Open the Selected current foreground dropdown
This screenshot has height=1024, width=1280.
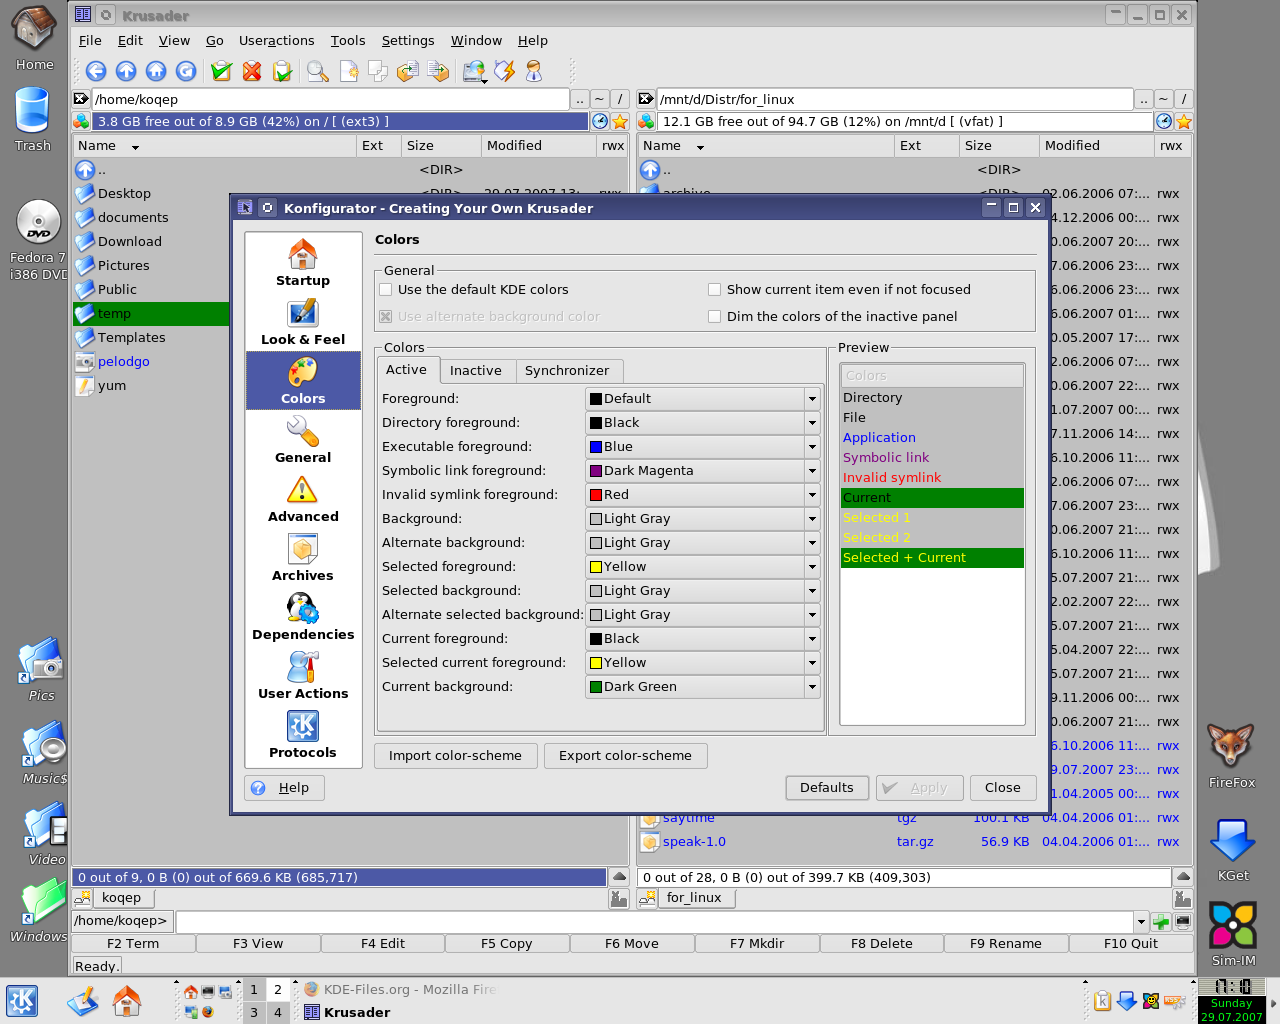(x=703, y=663)
